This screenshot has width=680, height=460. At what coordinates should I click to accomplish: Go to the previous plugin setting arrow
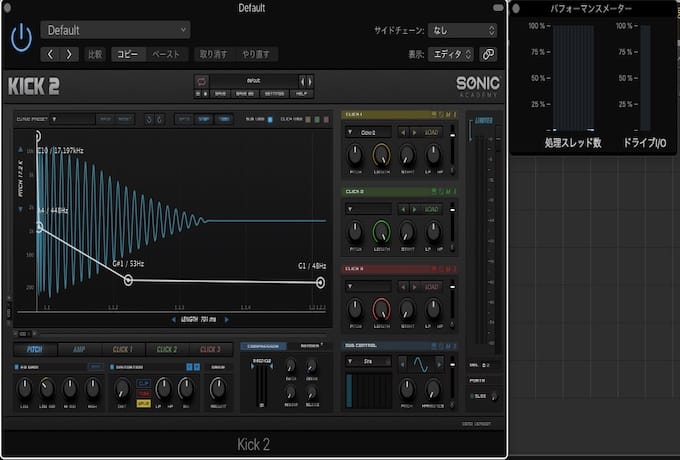[50, 54]
